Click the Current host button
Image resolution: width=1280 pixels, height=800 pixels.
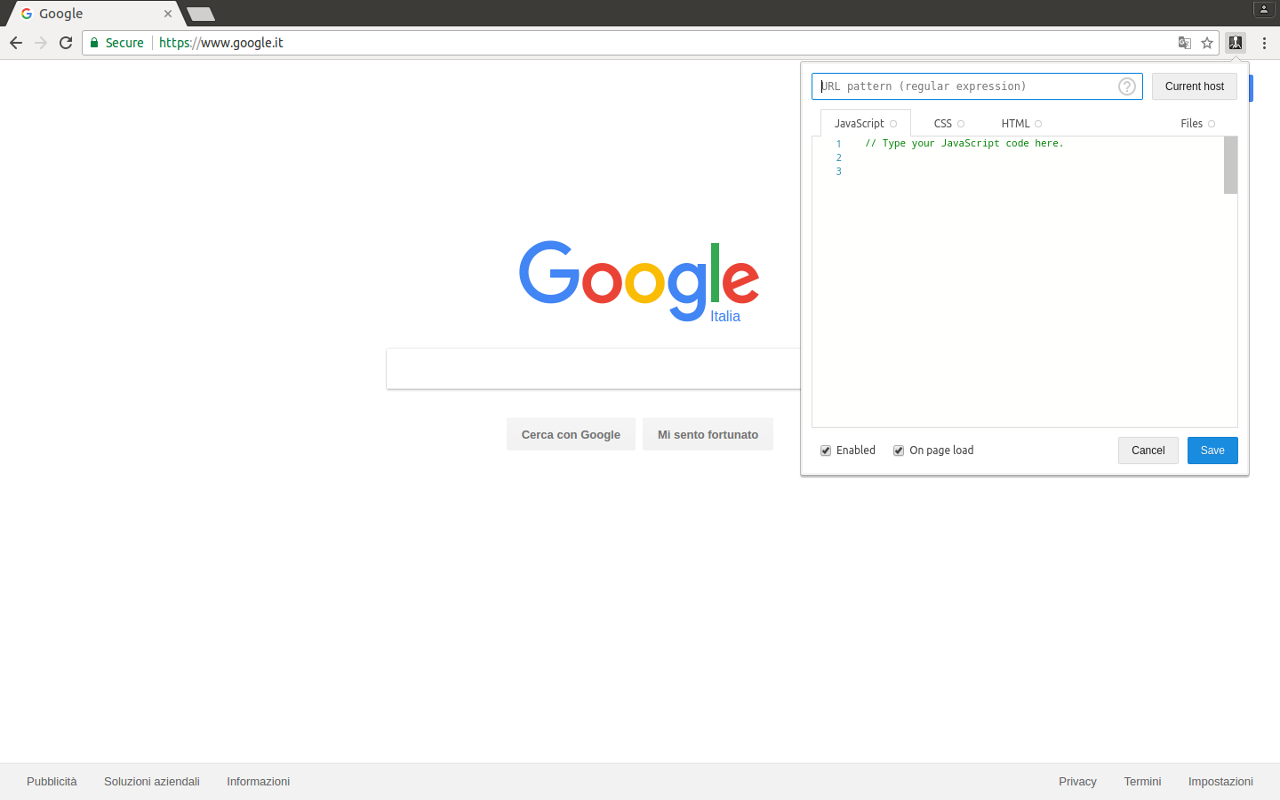click(1194, 86)
